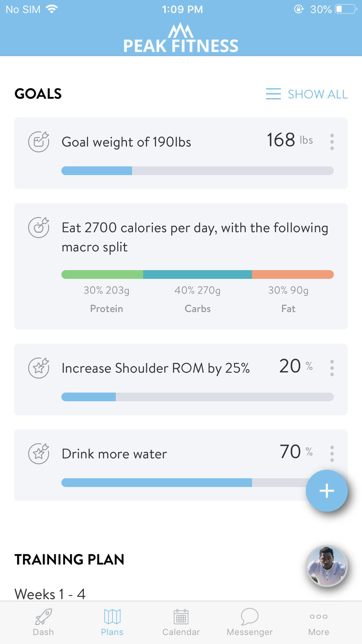Open options for Shoulder ROM goal
Image resolution: width=362 pixels, height=644 pixels.
[332, 368]
